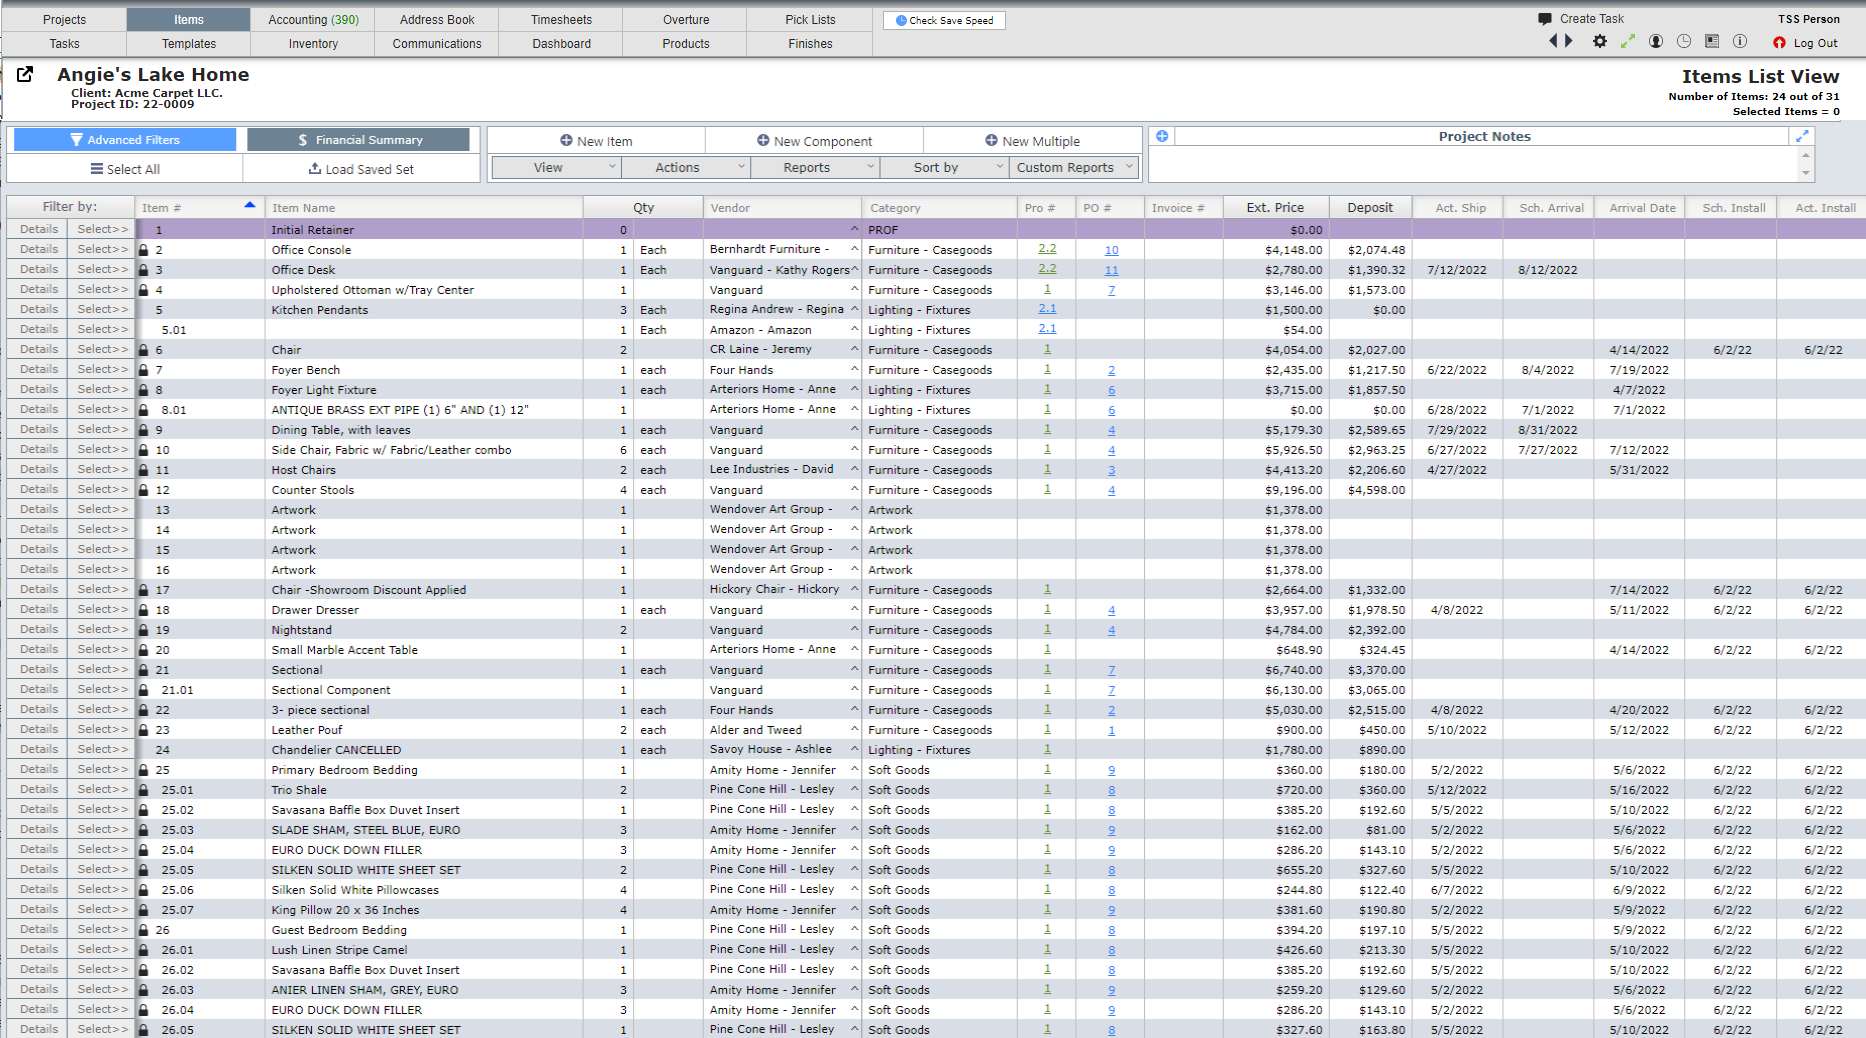Expand Project Notes with the corner arrow icon
Image resolution: width=1866 pixels, height=1038 pixels.
point(1802,136)
